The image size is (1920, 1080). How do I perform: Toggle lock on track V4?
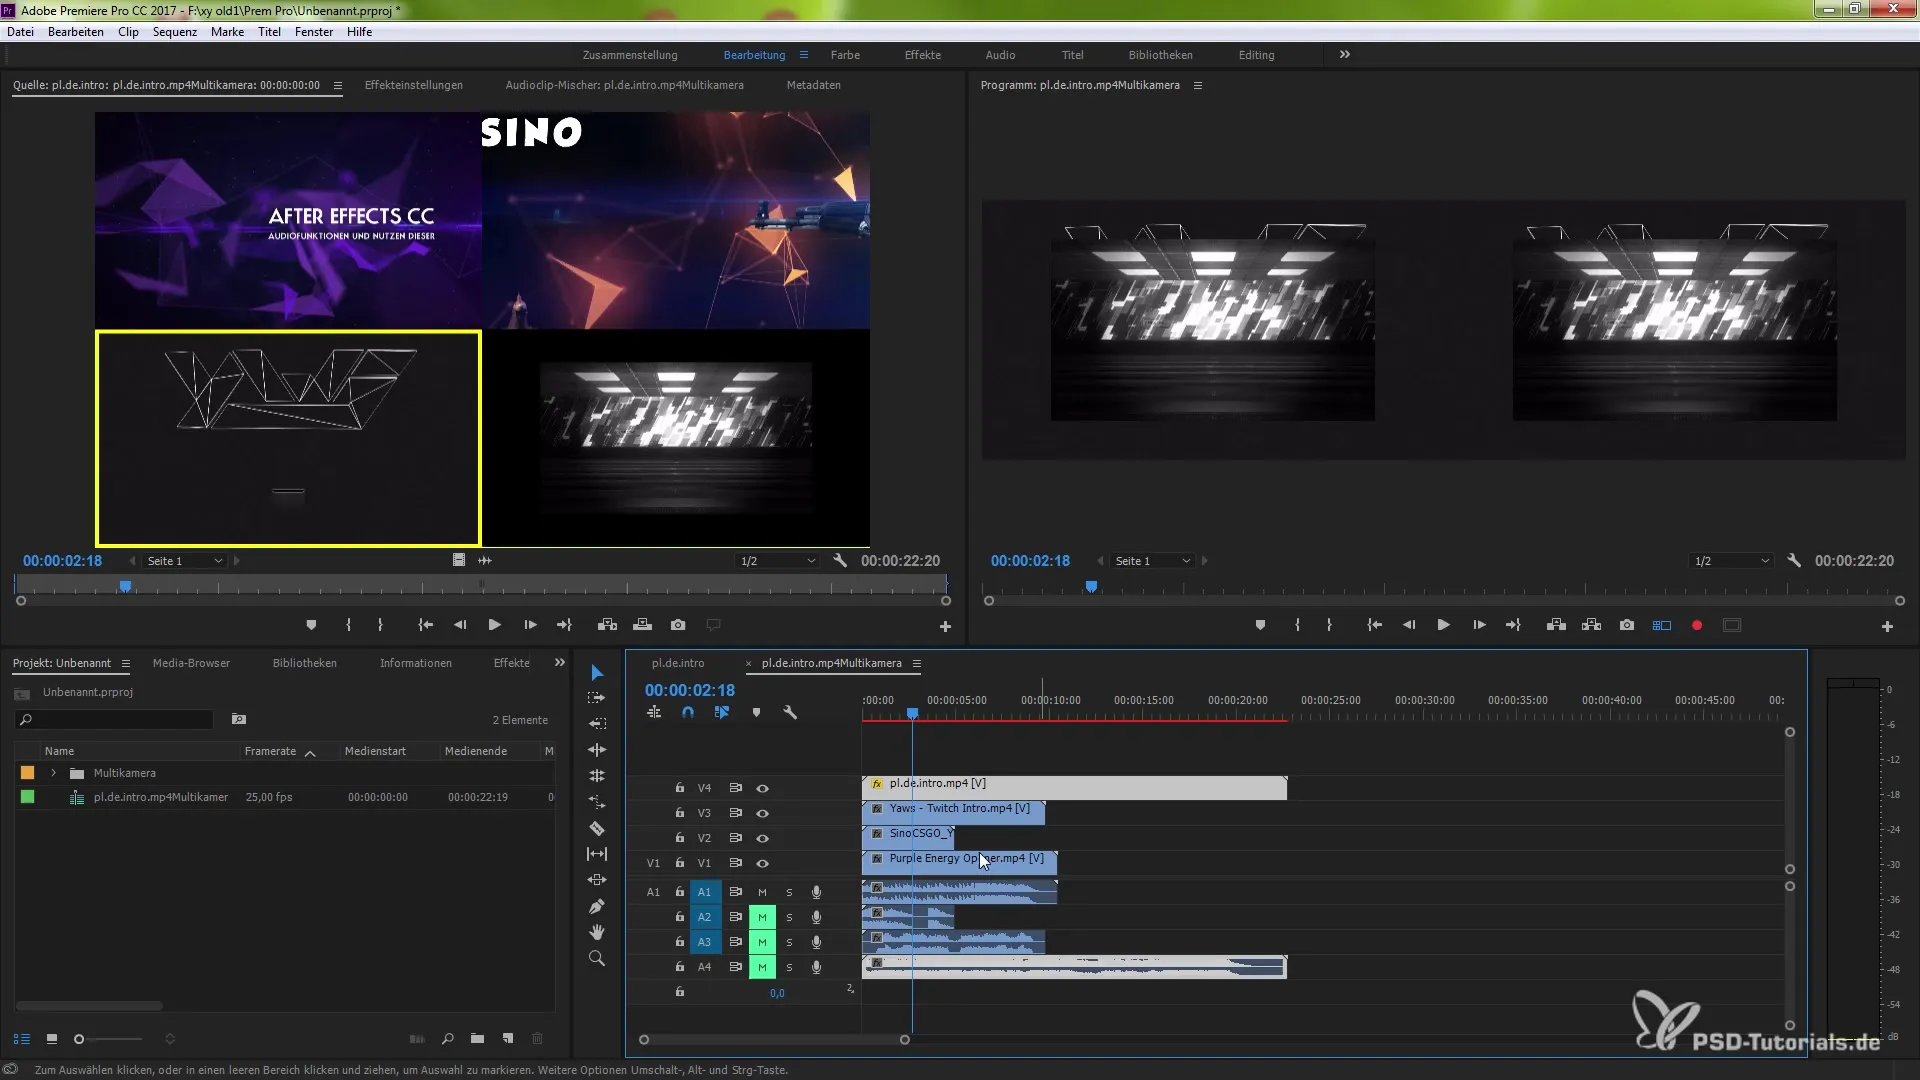click(680, 788)
